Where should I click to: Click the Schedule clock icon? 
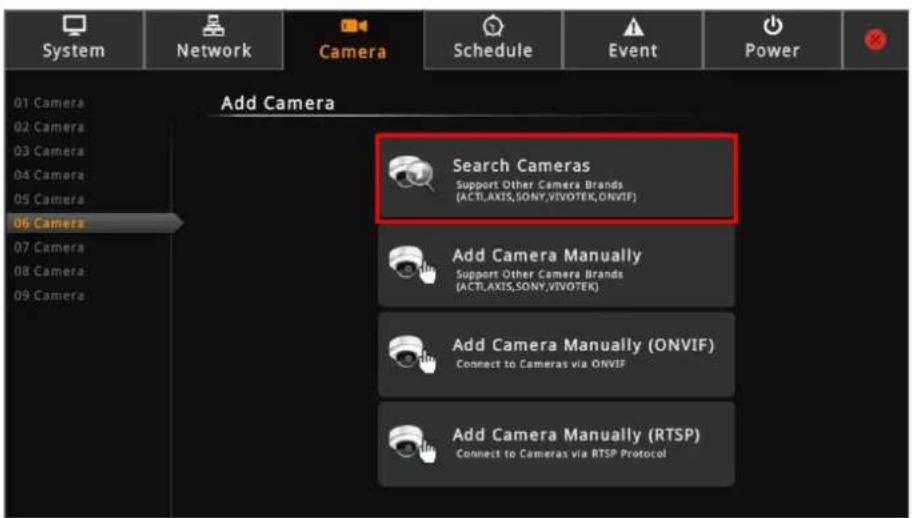coord(493,26)
